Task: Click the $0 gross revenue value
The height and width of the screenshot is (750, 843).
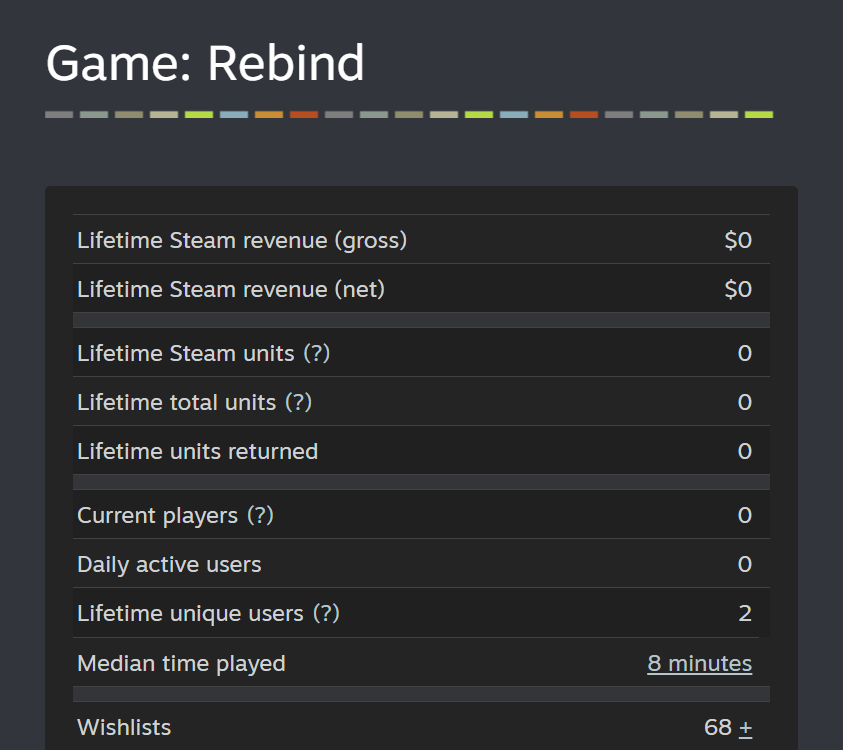Action: pos(739,240)
